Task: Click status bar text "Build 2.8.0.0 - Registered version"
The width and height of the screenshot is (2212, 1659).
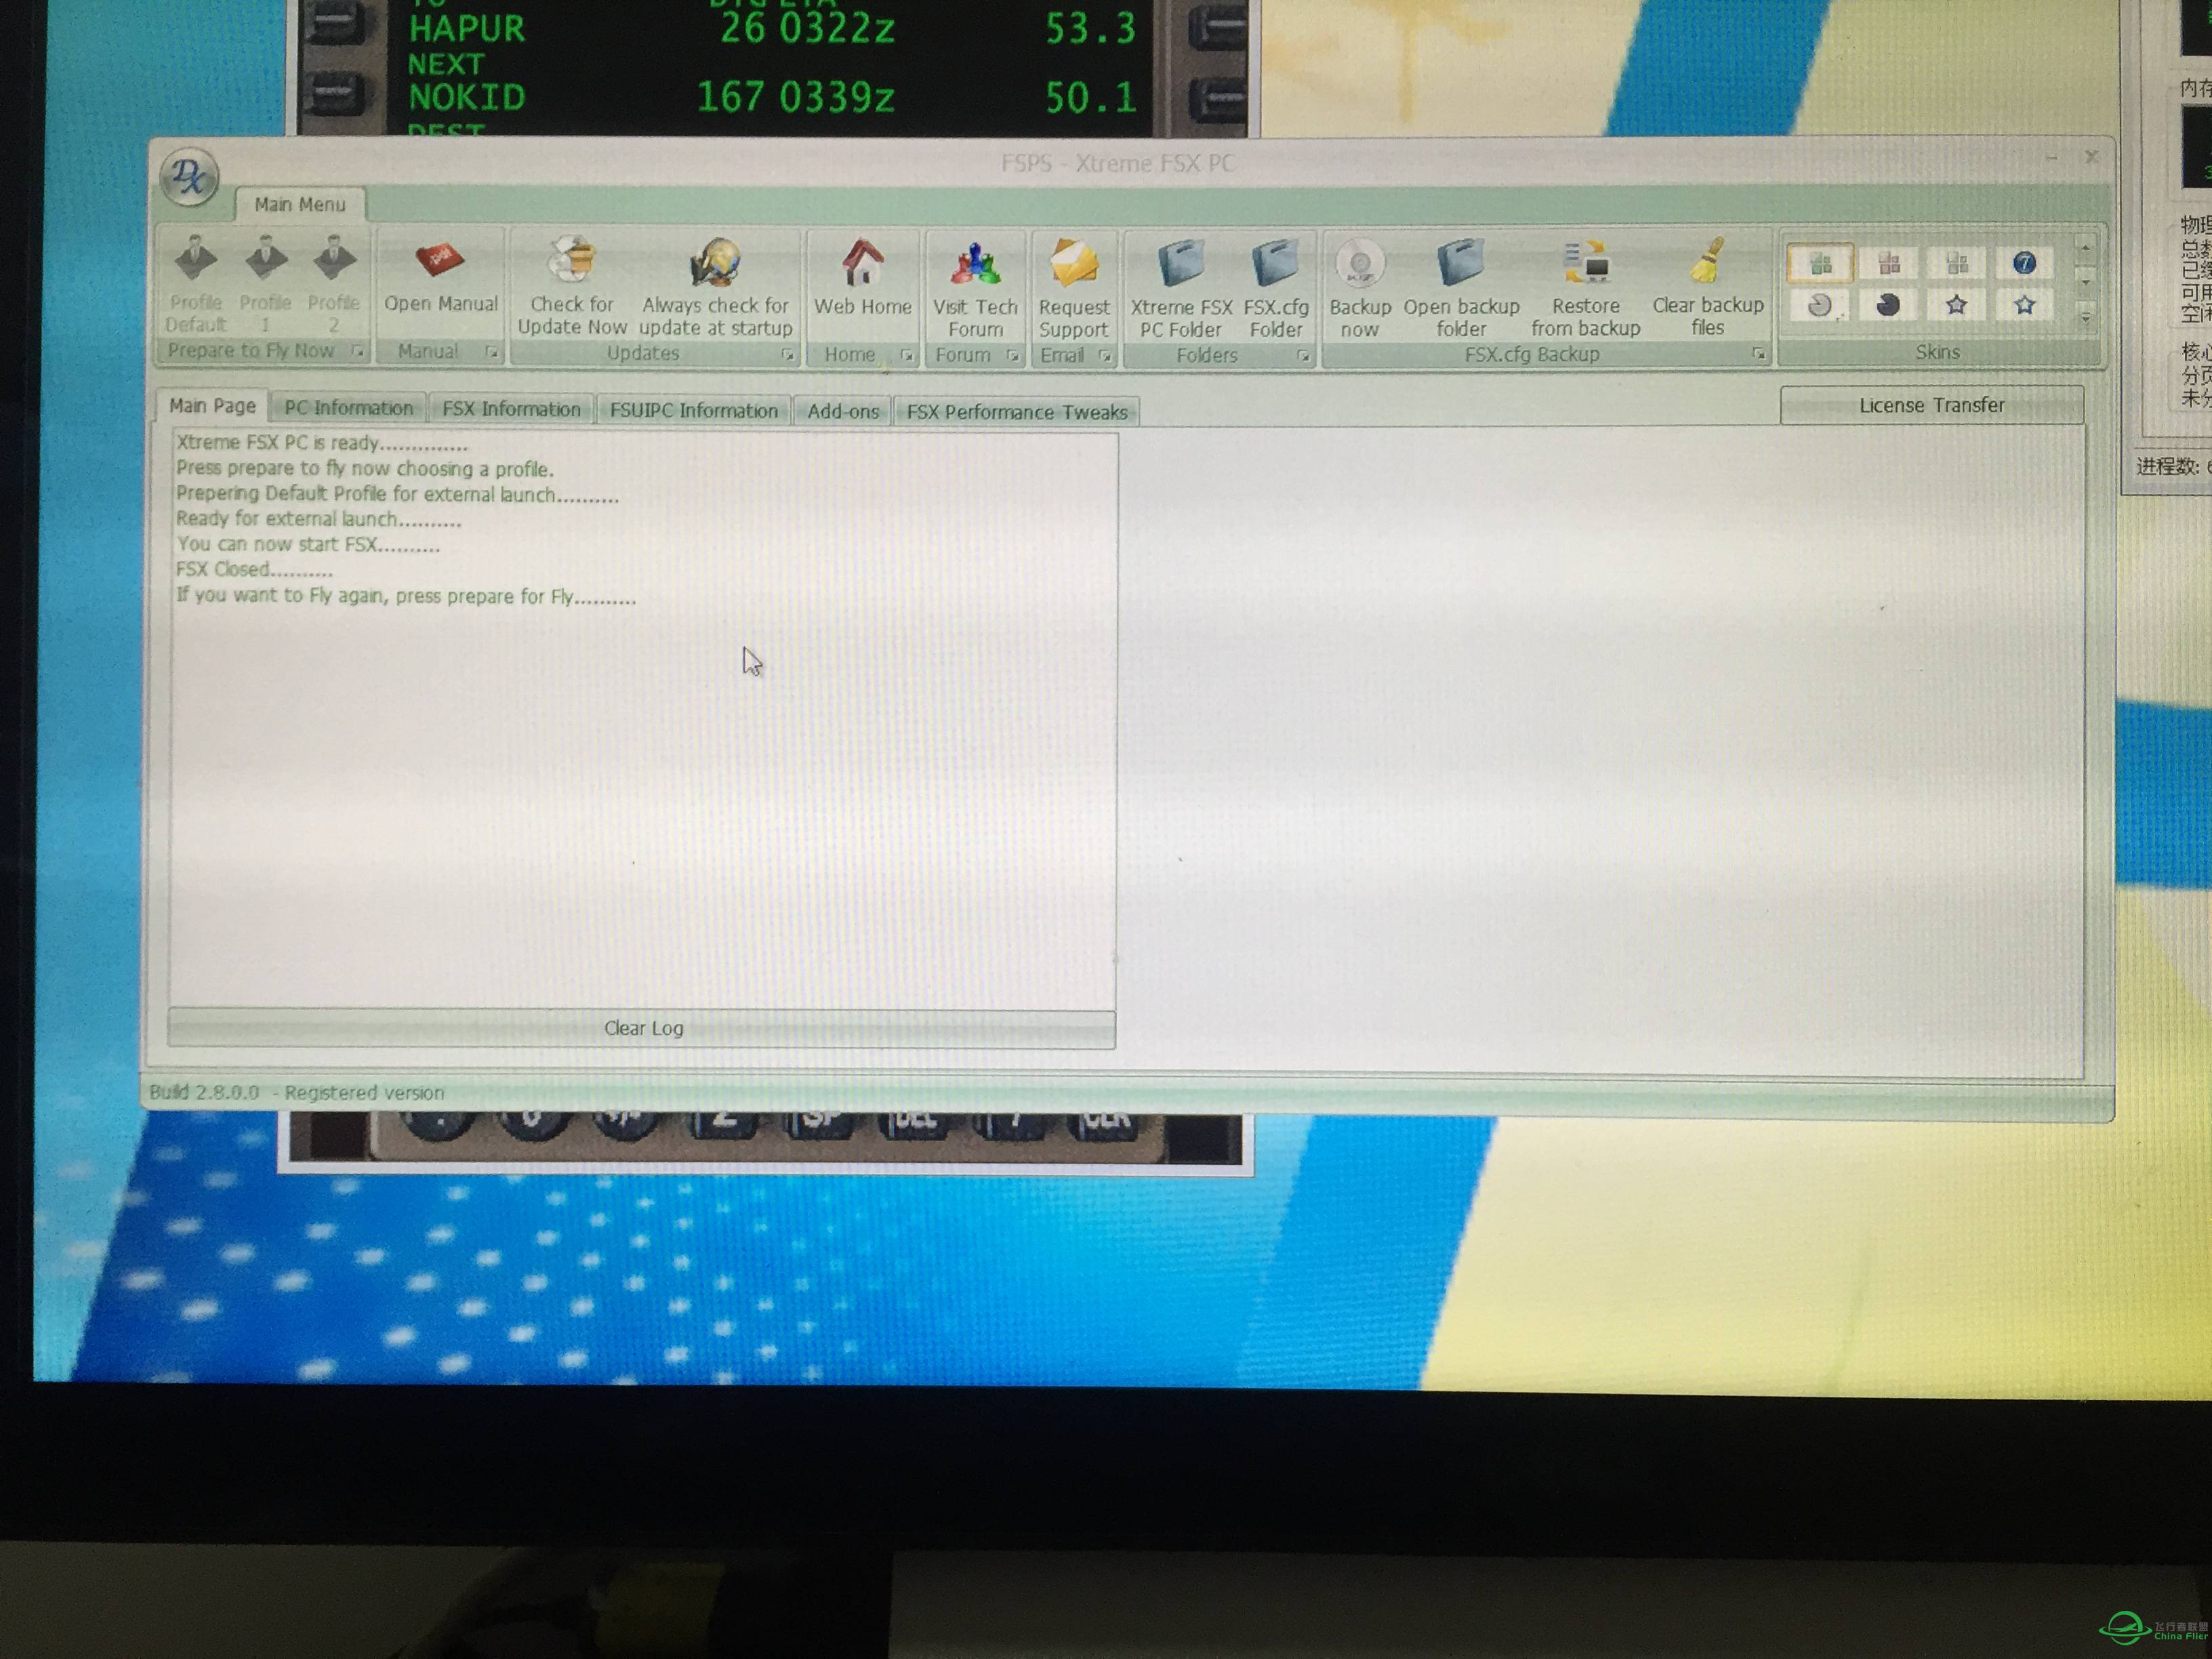Action: pyautogui.click(x=296, y=1092)
